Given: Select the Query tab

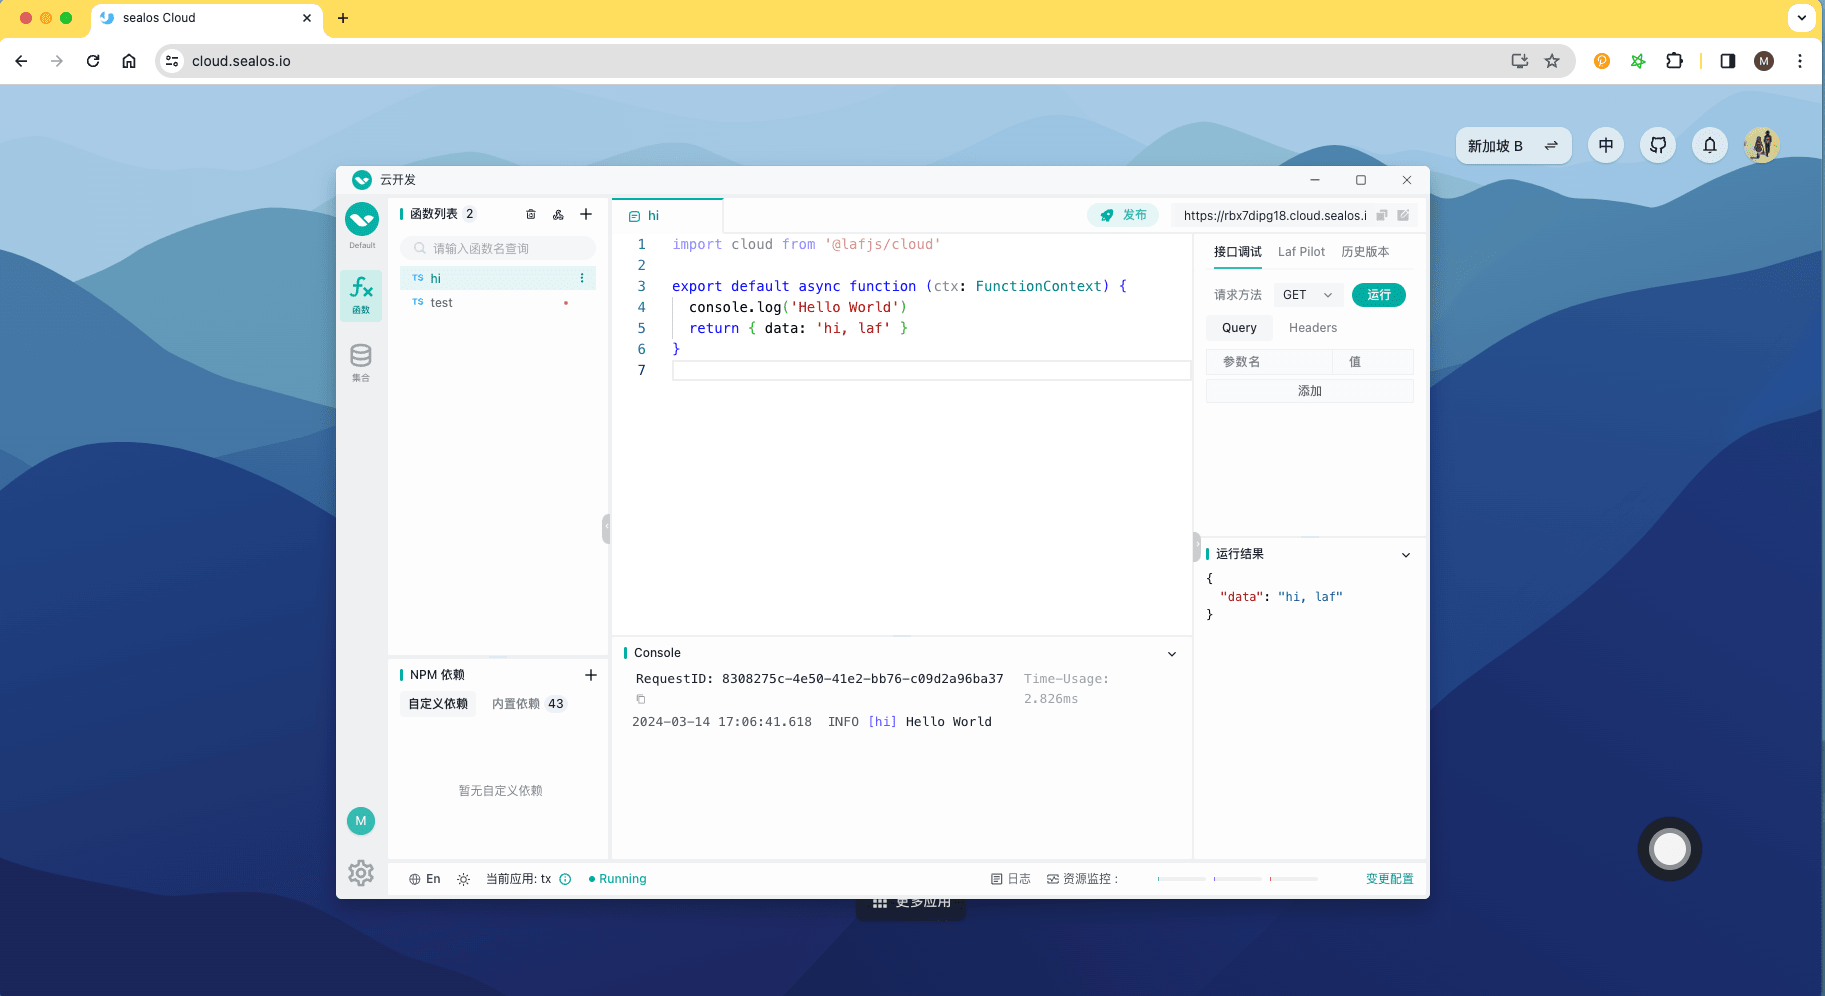Looking at the screenshot, I should [x=1239, y=328].
